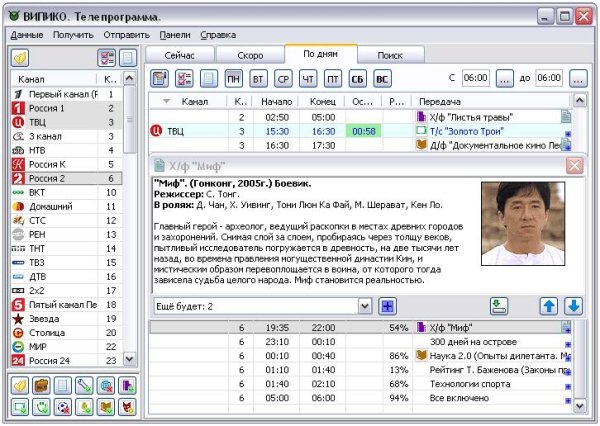Screen dimensions: 600x426
Task: Click the briefcase icon in bottom toolbar
Action: coord(41,386)
